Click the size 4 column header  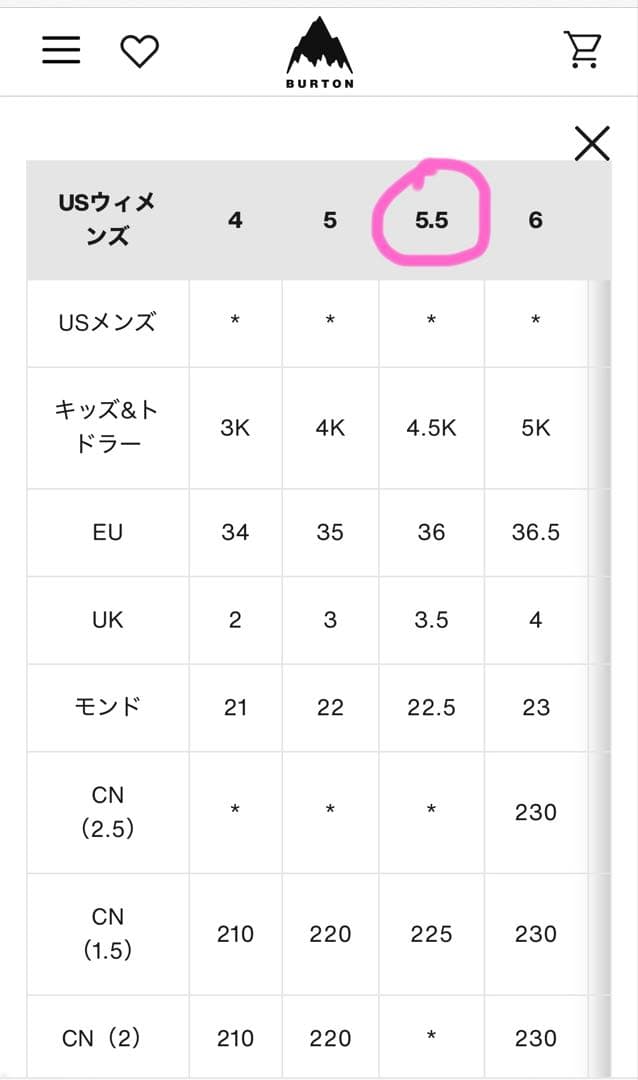coord(235,220)
